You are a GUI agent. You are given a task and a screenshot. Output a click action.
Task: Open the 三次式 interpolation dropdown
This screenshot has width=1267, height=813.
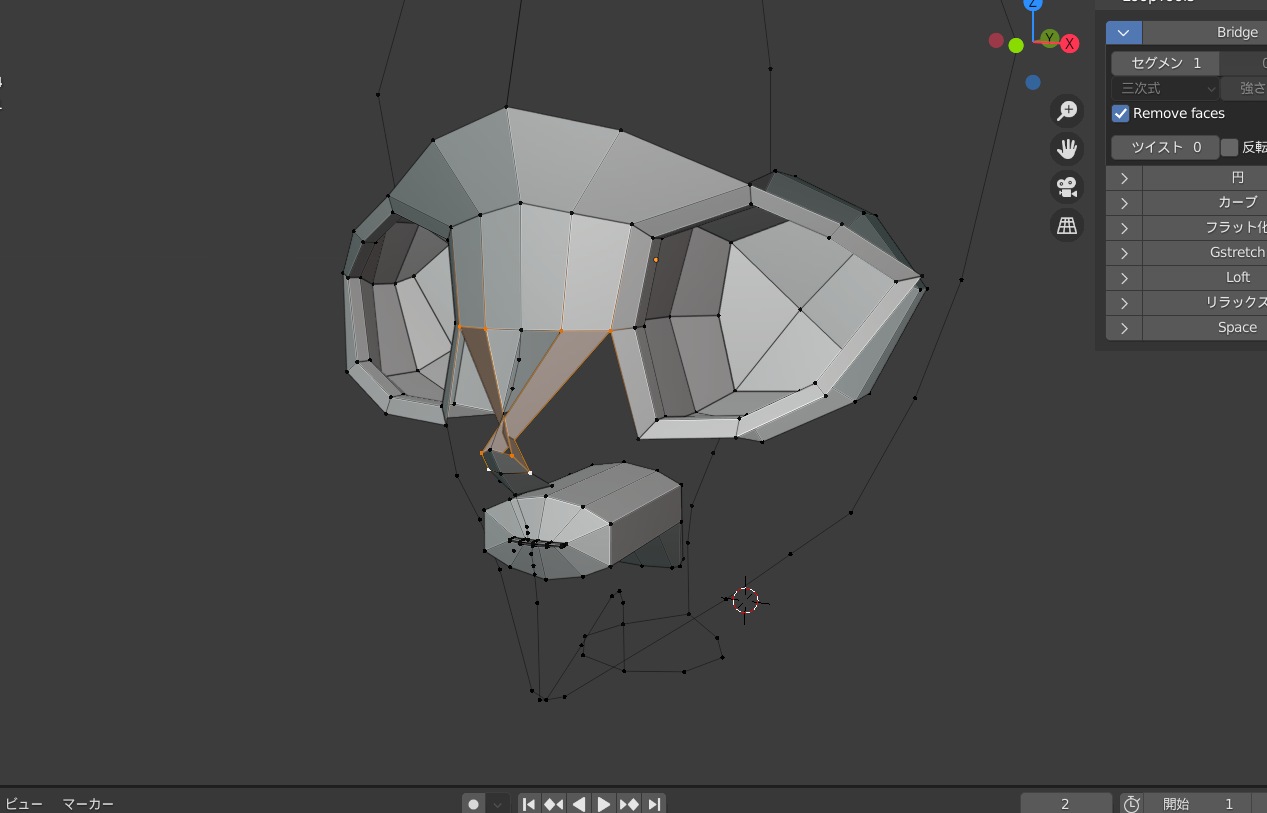coord(1165,88)
